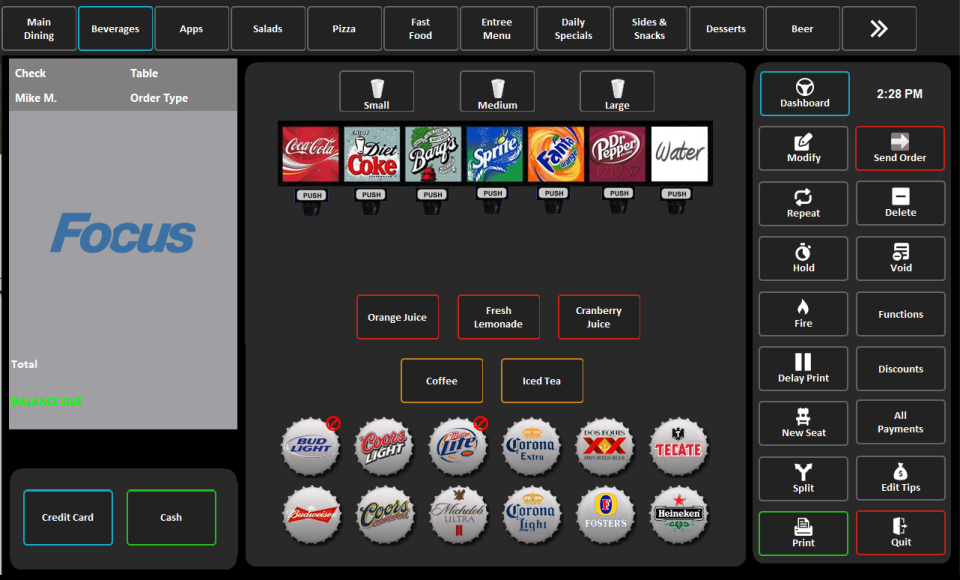Pay with Credit Card

click(x=68, y=518)
